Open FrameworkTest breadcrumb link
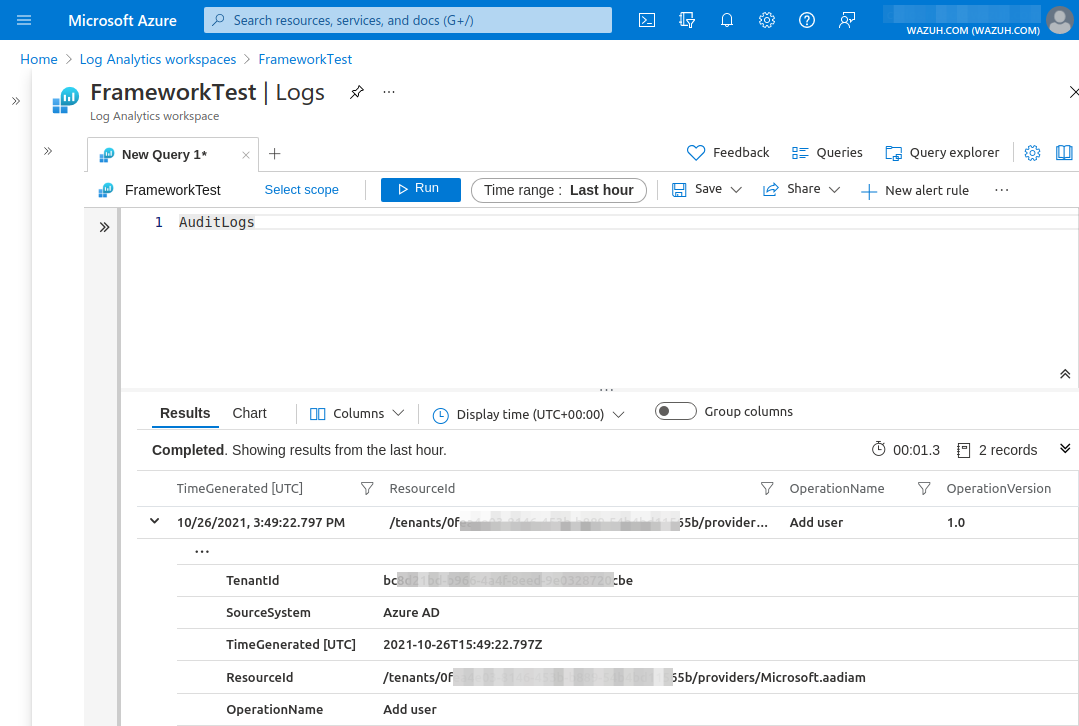This screenshot has height=726, width=1079. pos(305,59)
